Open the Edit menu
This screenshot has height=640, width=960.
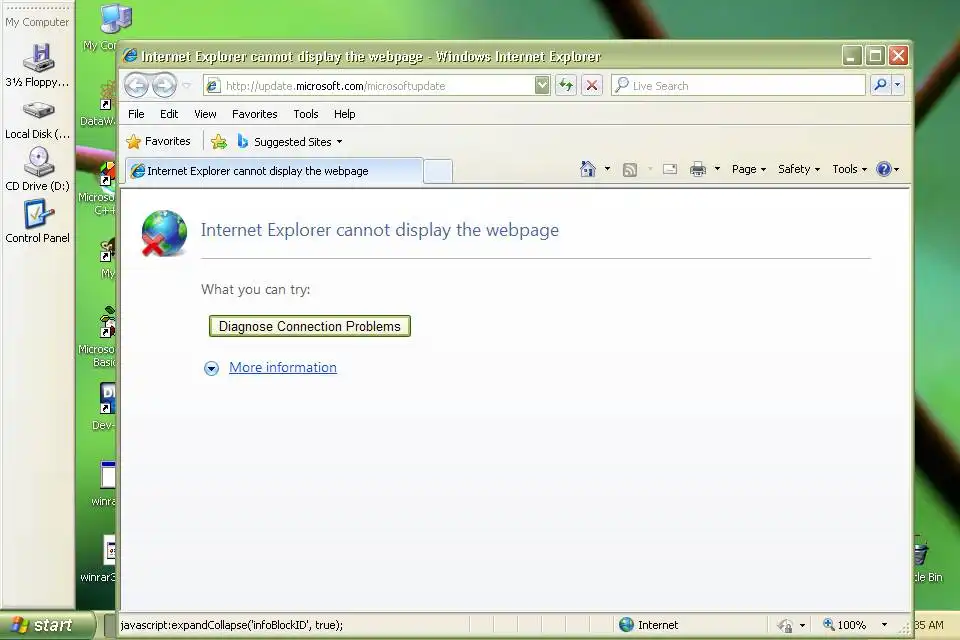(169, 114)
